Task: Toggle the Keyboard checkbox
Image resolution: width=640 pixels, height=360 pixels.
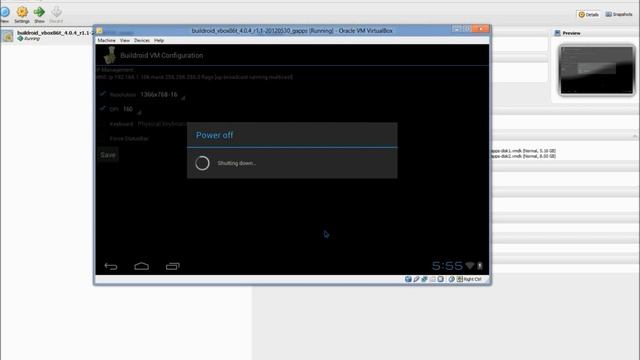Action: click(102, 124)
